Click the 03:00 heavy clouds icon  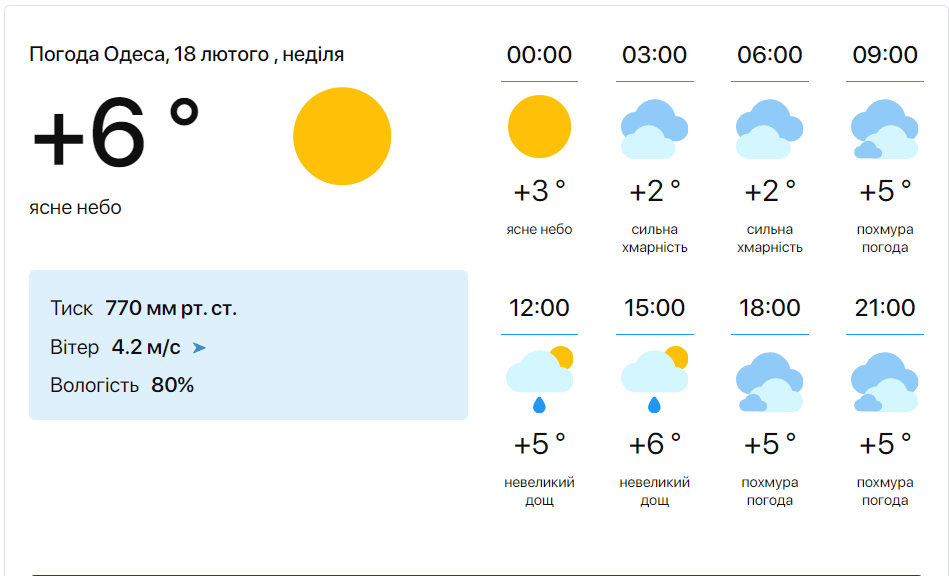(654, 129)
